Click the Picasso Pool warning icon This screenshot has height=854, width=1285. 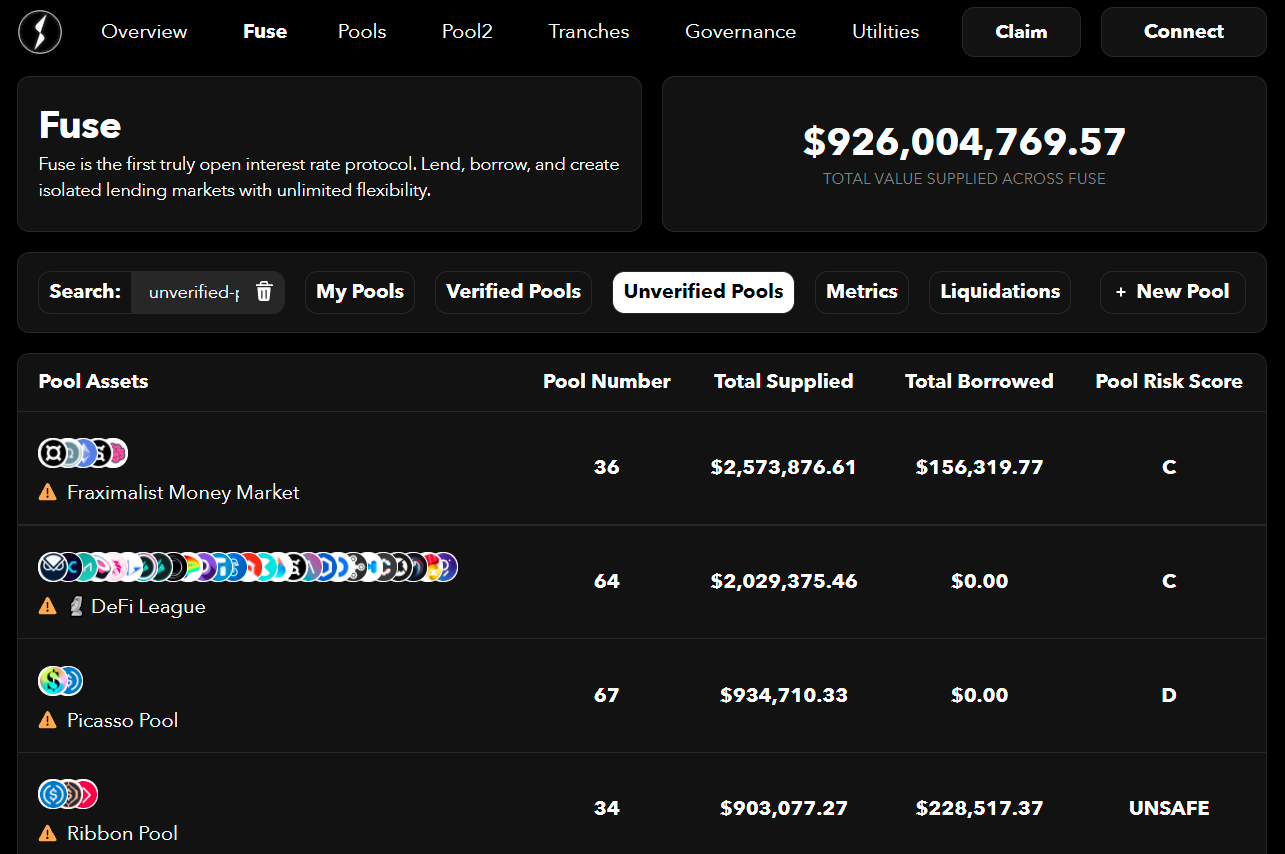pyautogui.click(x=47, y=720)
